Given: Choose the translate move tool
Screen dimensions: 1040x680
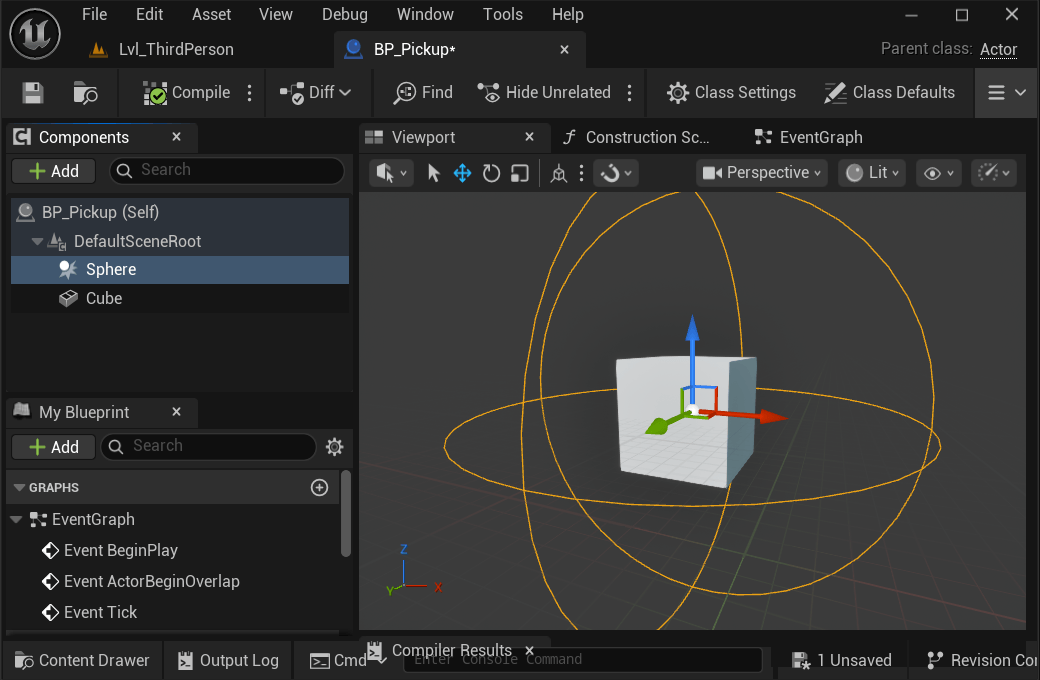Looking at the screenshot, I should point(462,173).
